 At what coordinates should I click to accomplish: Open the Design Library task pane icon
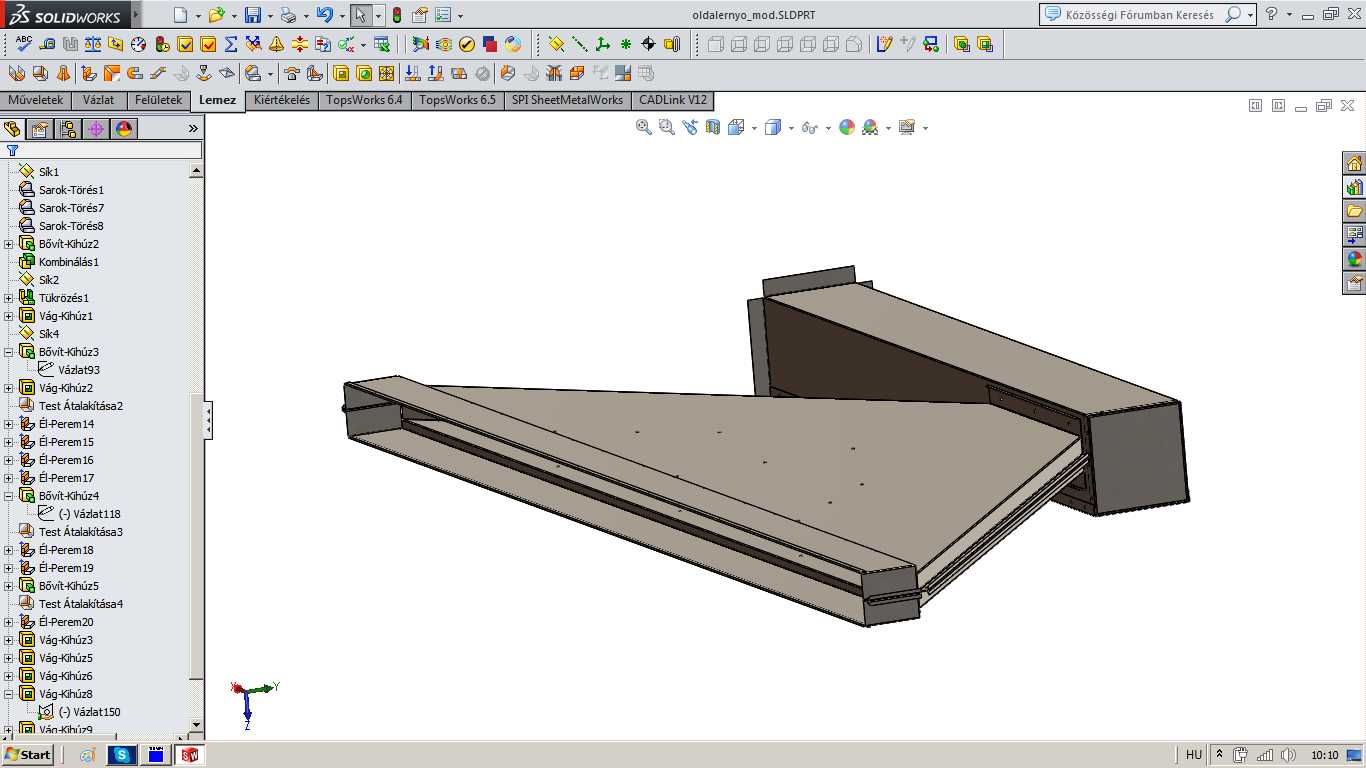click(x=1354, y=187)
